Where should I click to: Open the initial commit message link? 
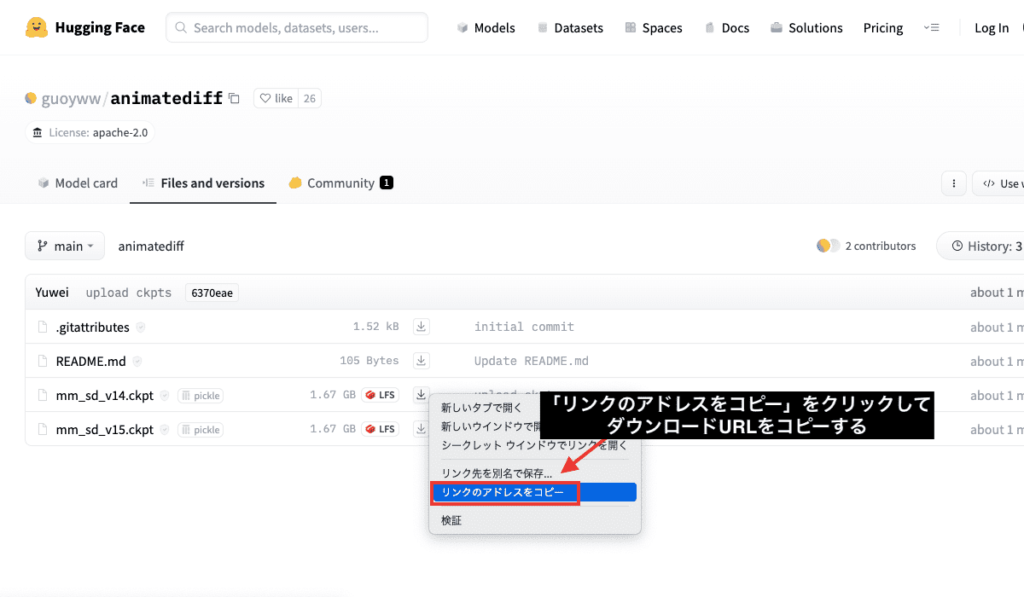coord(524,327)
